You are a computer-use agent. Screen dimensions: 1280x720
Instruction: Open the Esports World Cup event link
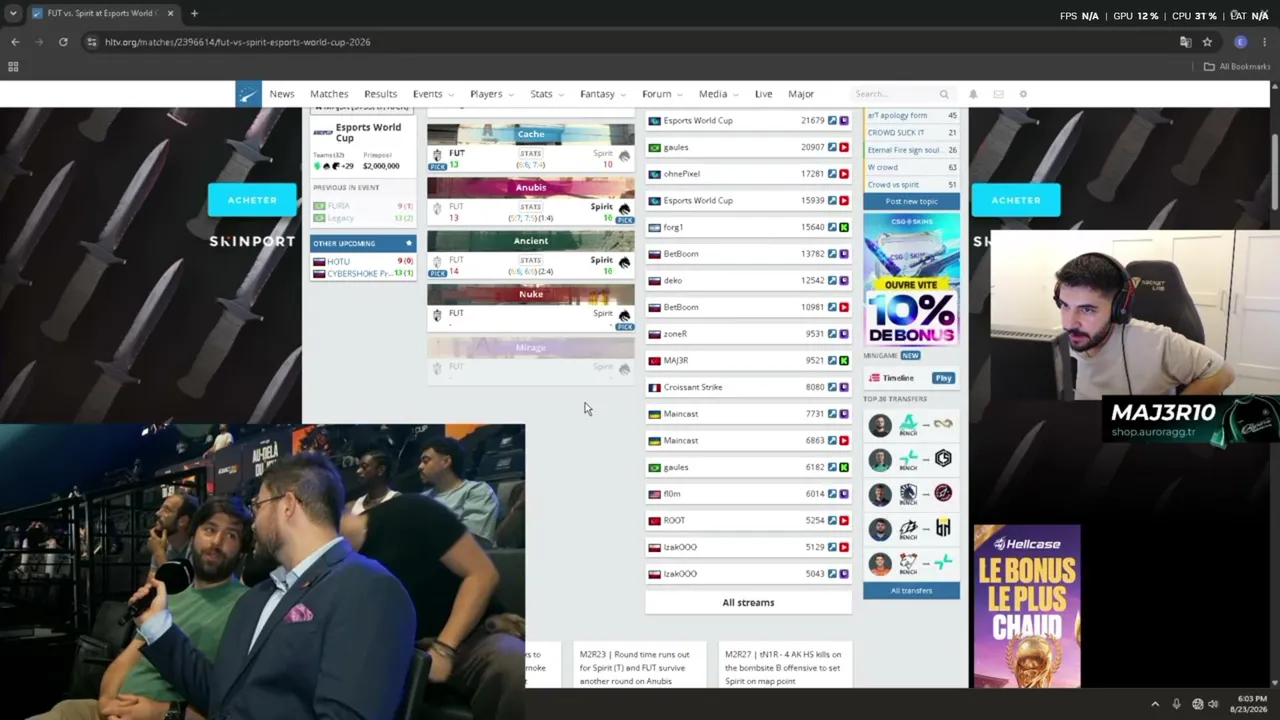point(368,132)
